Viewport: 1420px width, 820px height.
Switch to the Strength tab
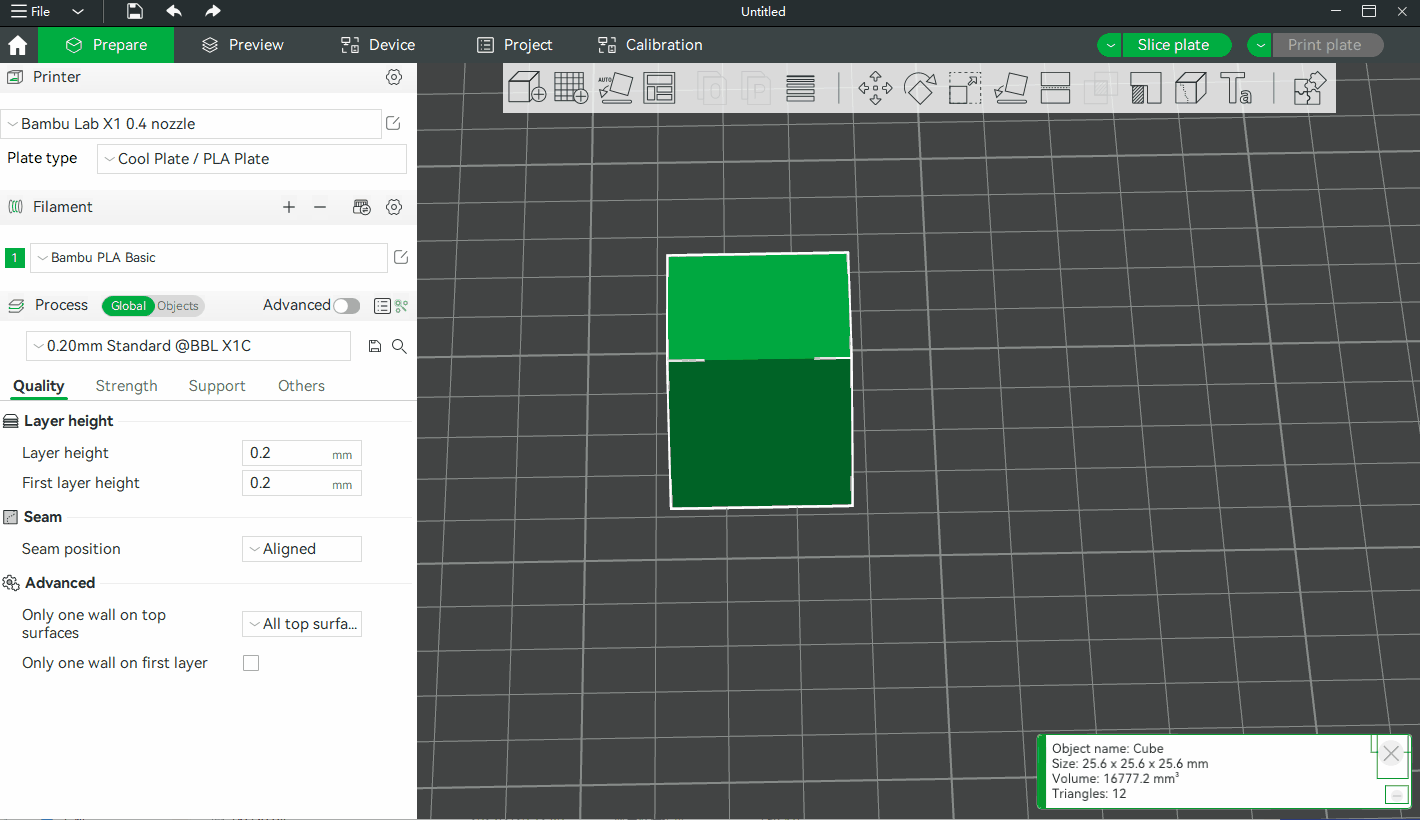(126, 386)
